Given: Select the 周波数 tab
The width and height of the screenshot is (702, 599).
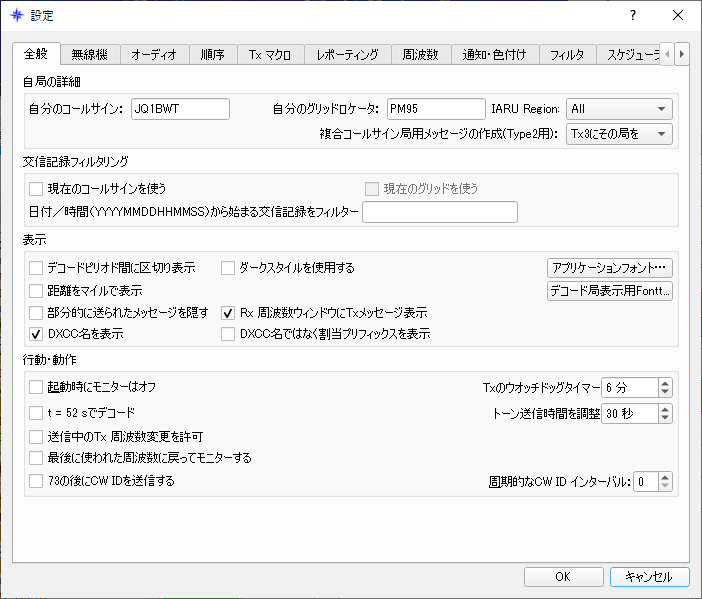Looking at the screenshot, I should (x=419, y=55).
